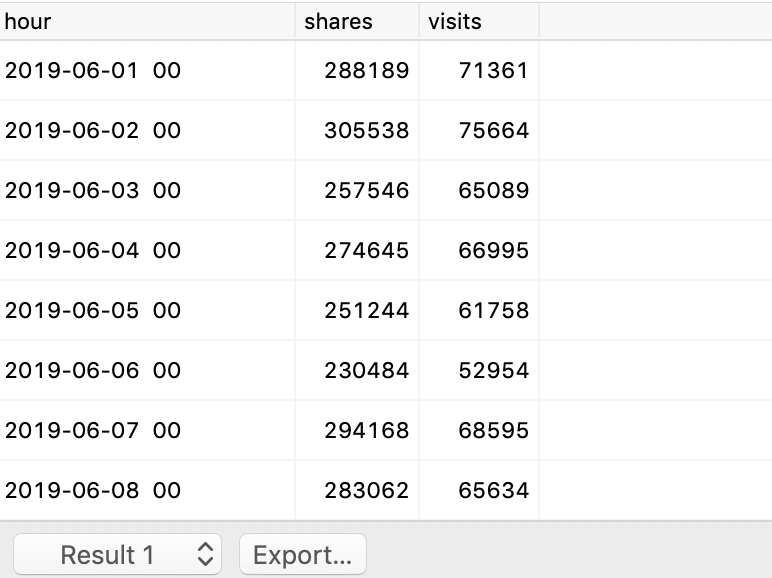Select the 2019-06-01 00 hour cell
This screenshot has height=578, width=772.
click(x=93, y=71)
